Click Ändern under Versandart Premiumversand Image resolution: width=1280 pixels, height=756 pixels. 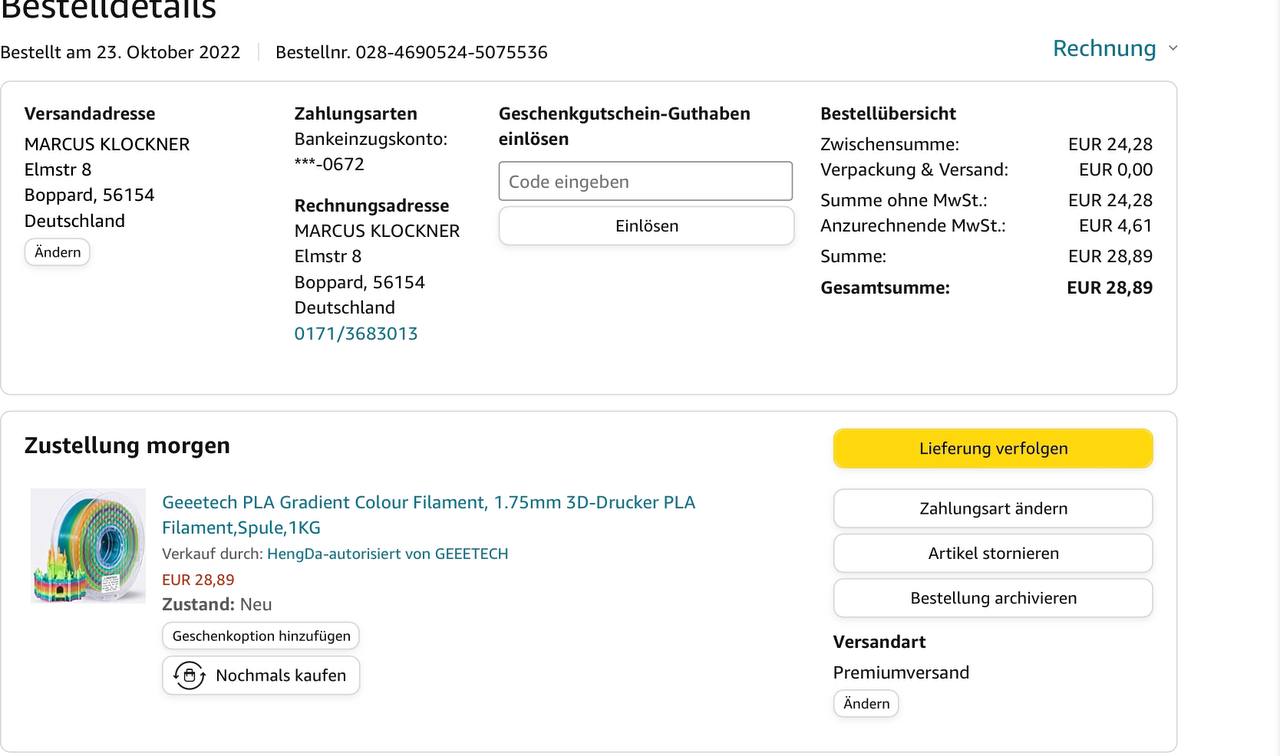(866, 703)
